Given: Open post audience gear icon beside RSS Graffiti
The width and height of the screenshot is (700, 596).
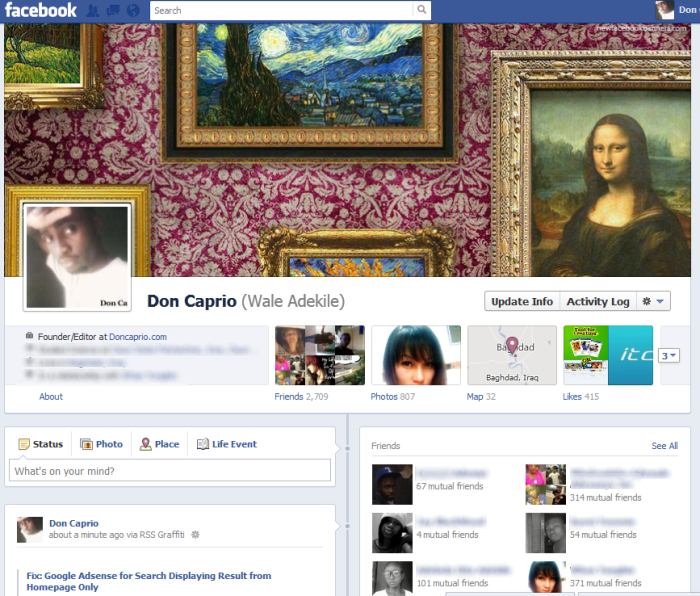Looking at the screenshot, I should (x=195, y=534).
